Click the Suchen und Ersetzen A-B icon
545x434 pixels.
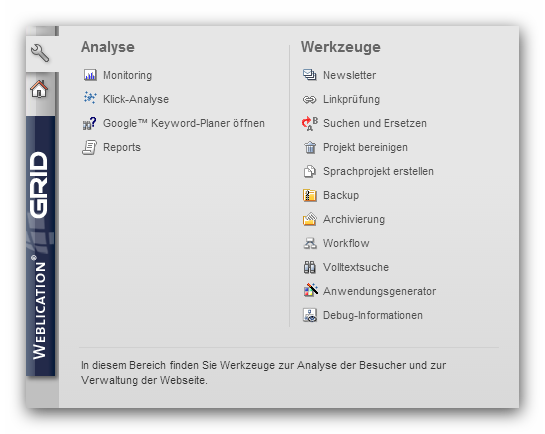310,123
